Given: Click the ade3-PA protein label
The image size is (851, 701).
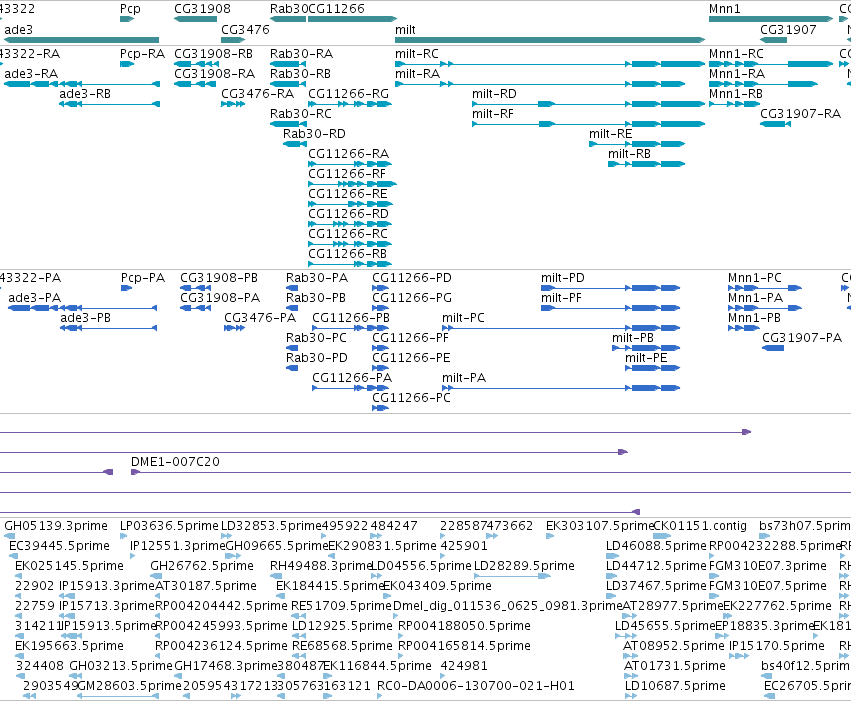Looking at the screenshot, I should (35, 298).
